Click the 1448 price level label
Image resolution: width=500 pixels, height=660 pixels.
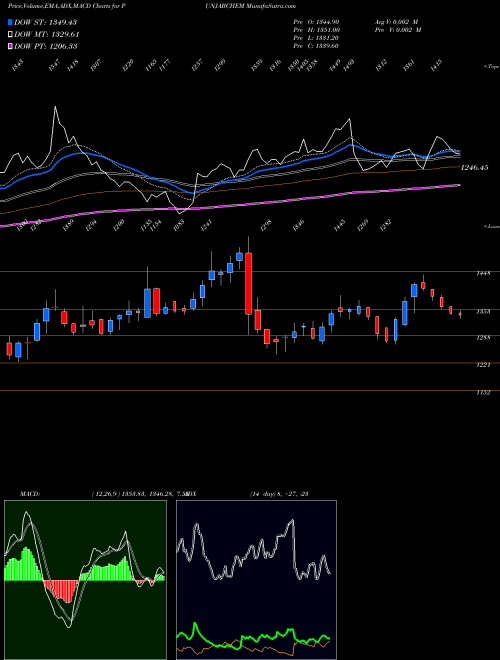pyautogui.click(x=483, y=273)
